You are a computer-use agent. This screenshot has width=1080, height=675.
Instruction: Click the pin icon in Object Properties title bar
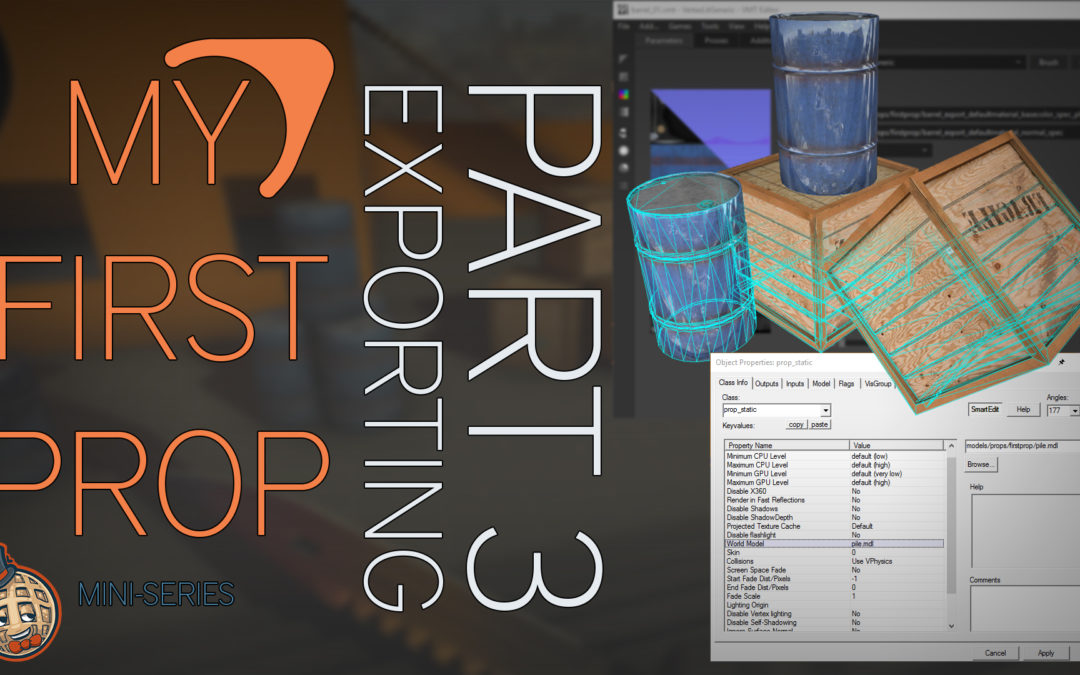(1062, 362)
